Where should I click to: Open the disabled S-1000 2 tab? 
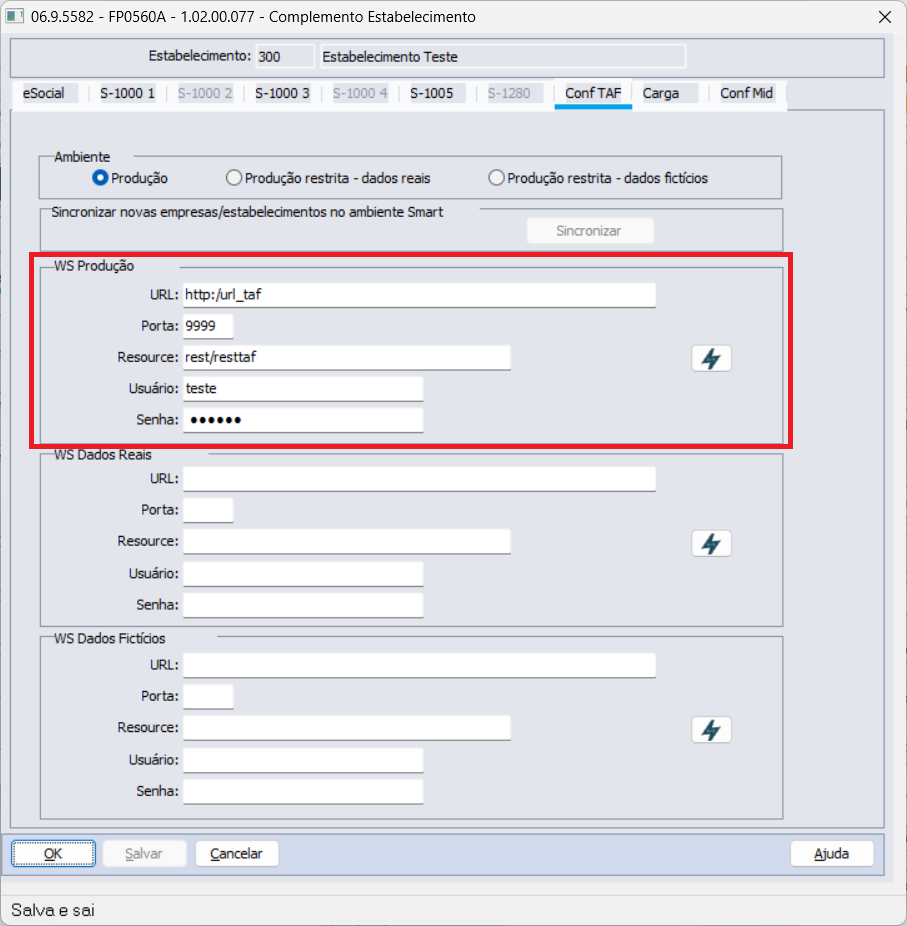205,93
